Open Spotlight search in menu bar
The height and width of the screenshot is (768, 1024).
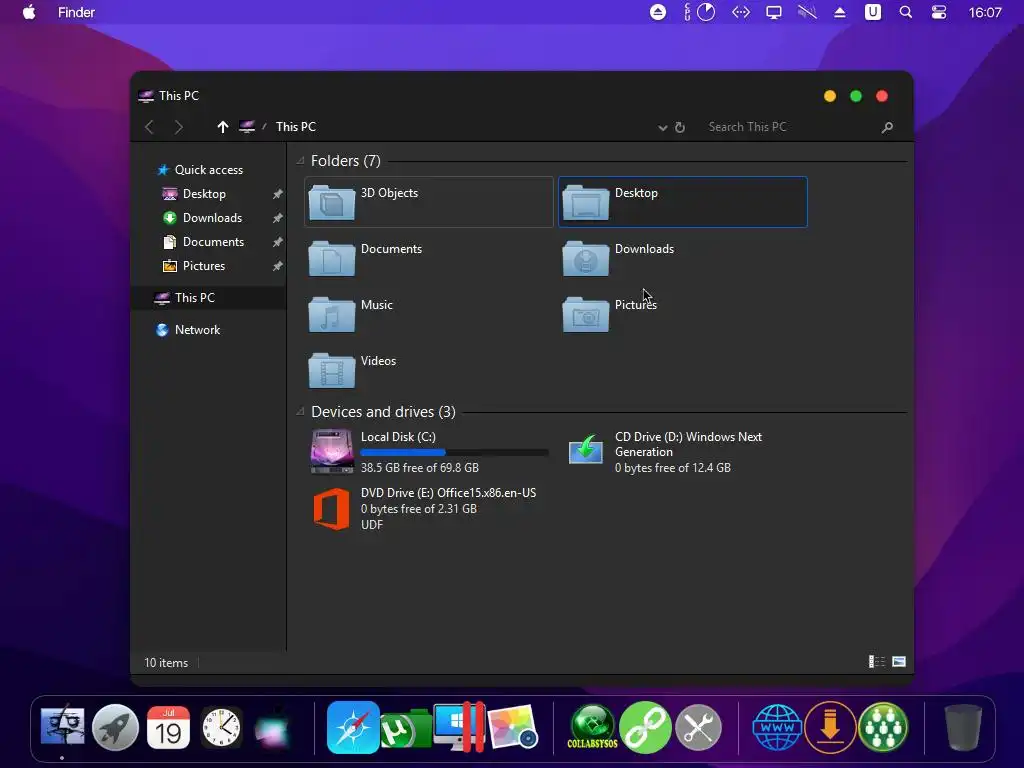906,12
